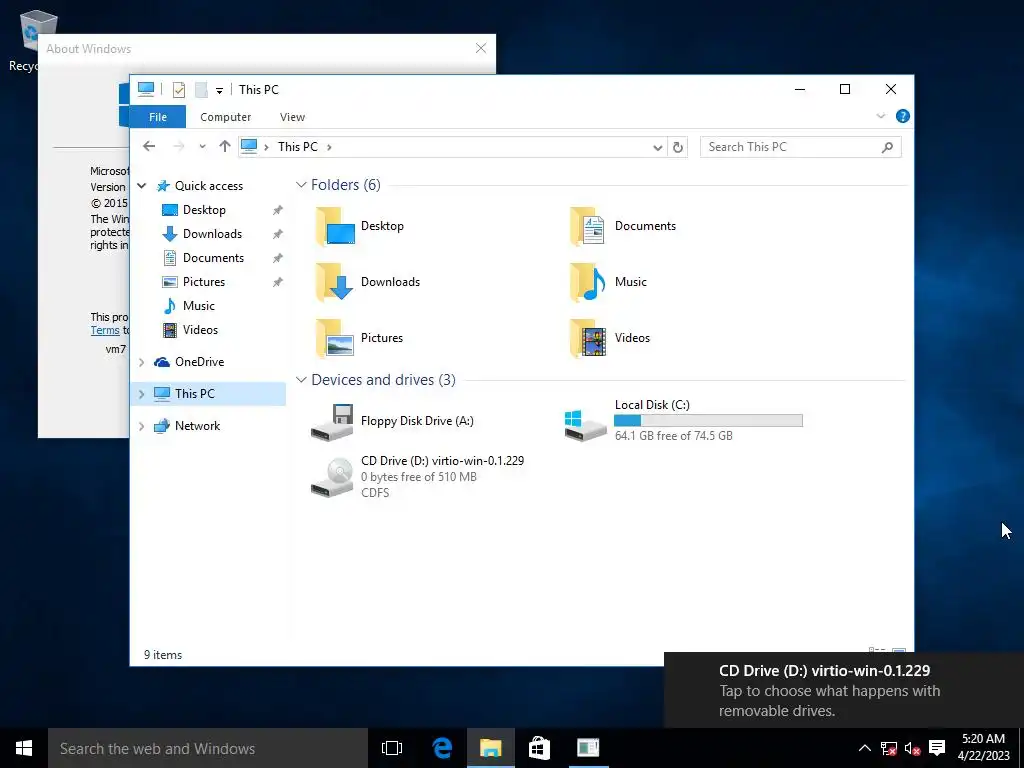Click the This PC breadcrumb in address bar
This screenshot has width=1024, height=768.
point(298,147)
